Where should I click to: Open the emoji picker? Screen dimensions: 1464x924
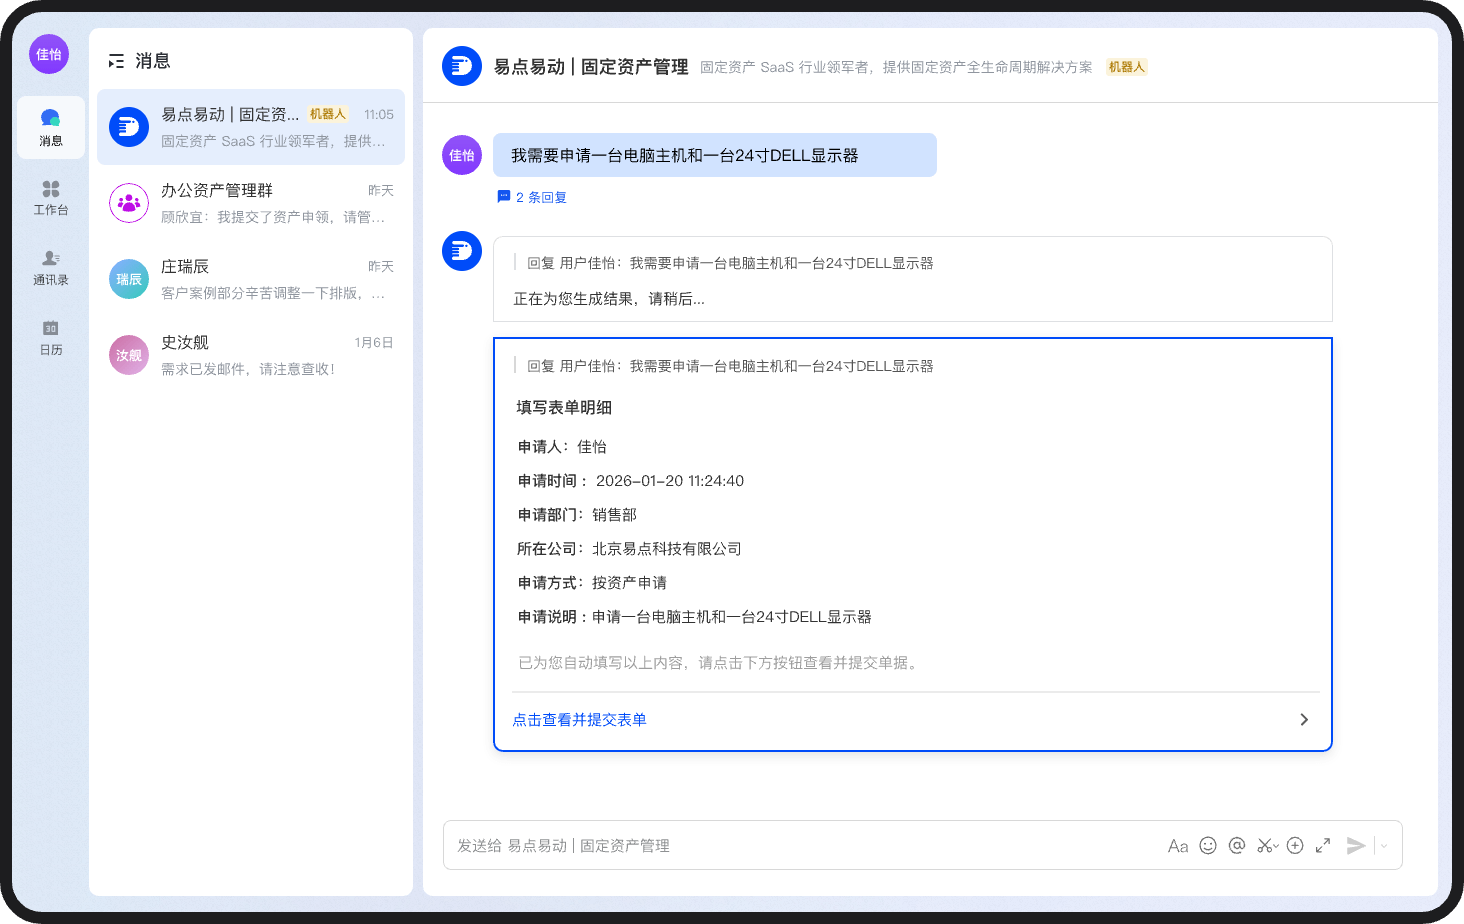click(x=1208, y=846)
